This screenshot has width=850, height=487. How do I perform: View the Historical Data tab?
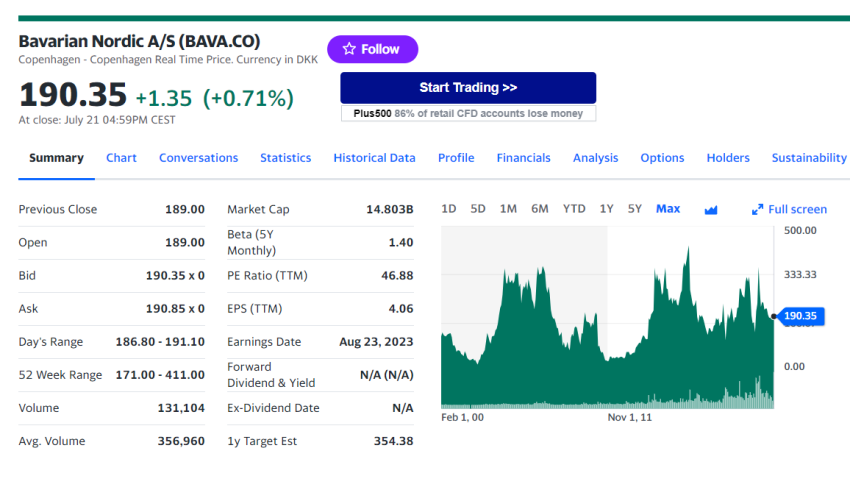pos(375,158)
